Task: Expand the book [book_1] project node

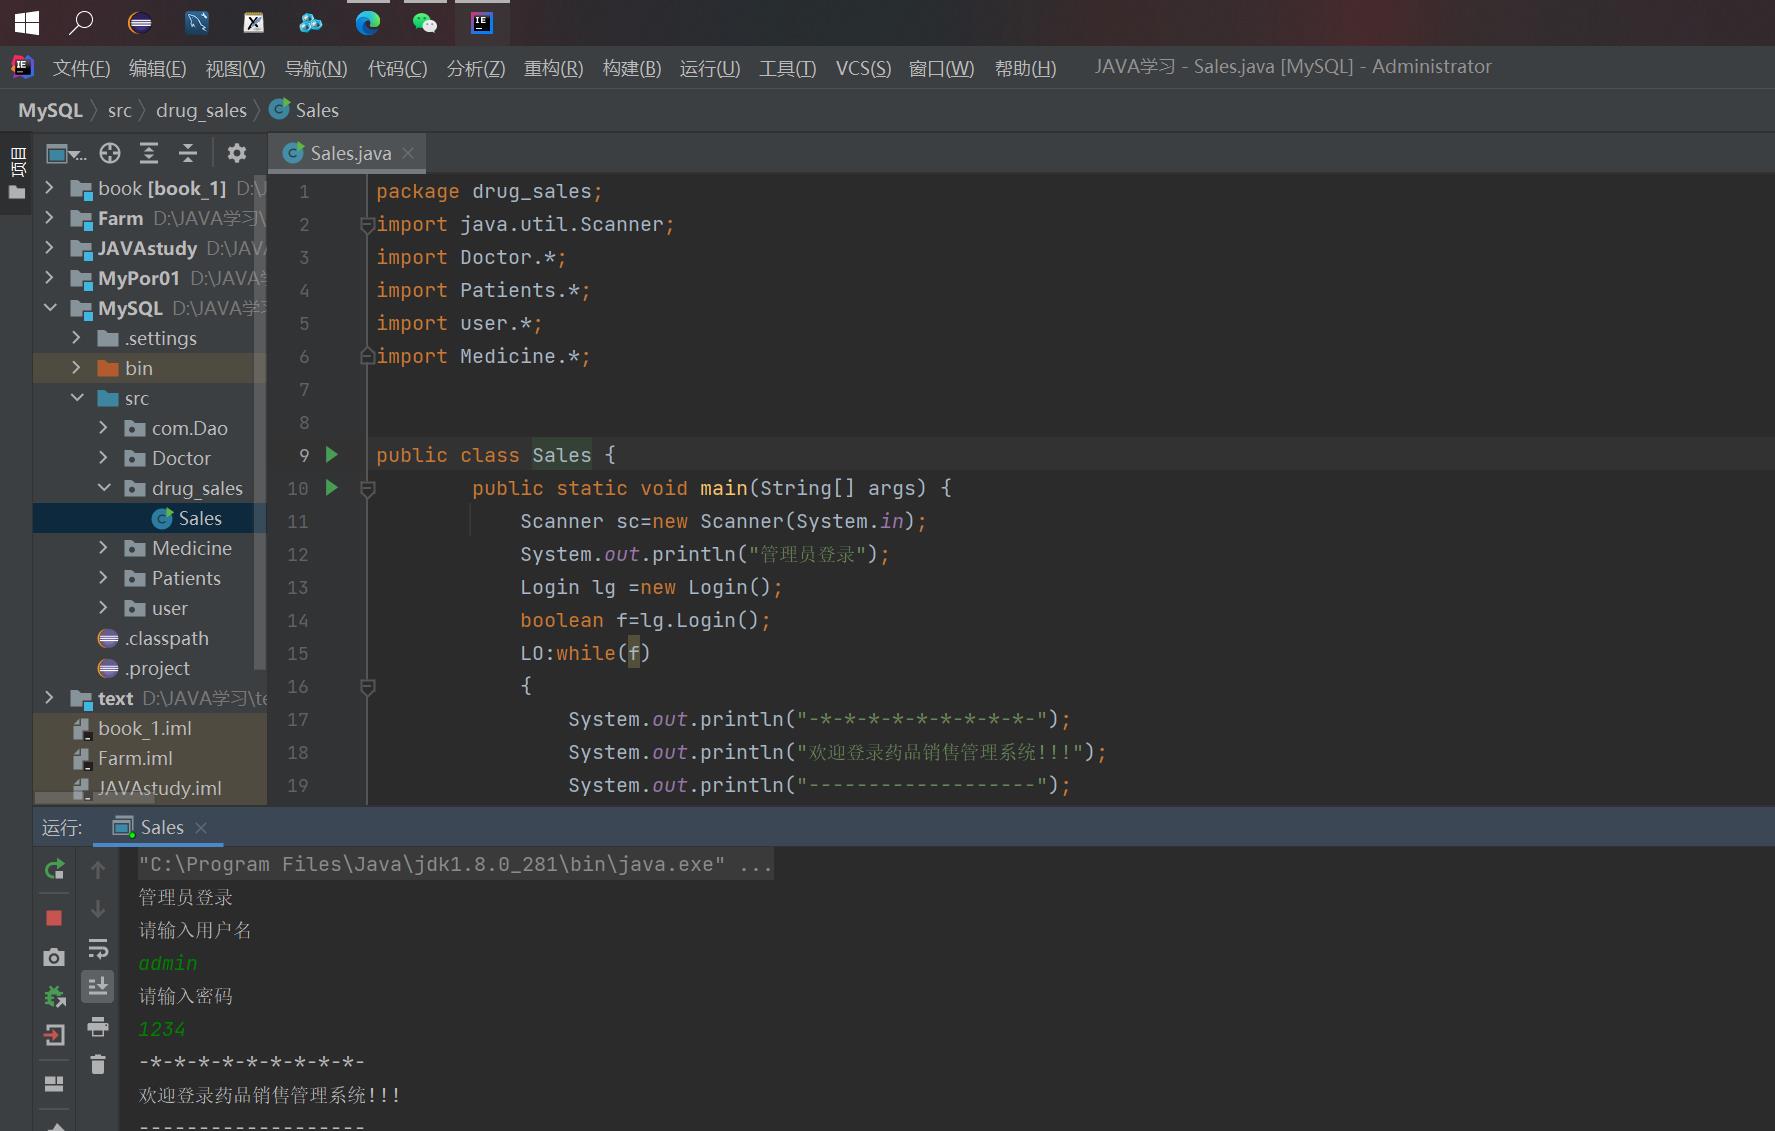Action: tap(49, 188)
